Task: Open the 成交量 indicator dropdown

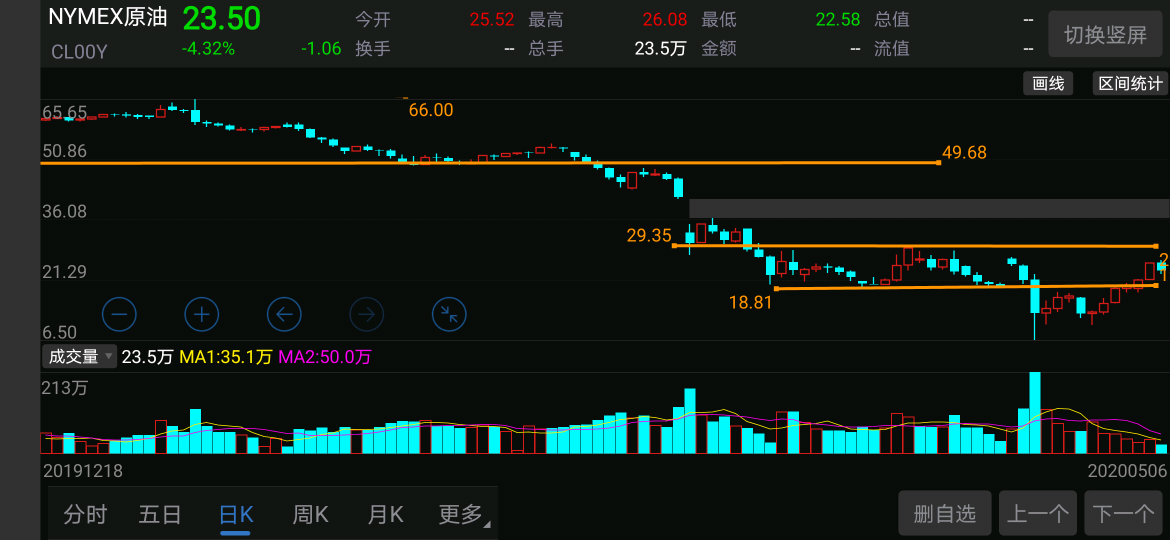Action: click(x=80, y=357)
